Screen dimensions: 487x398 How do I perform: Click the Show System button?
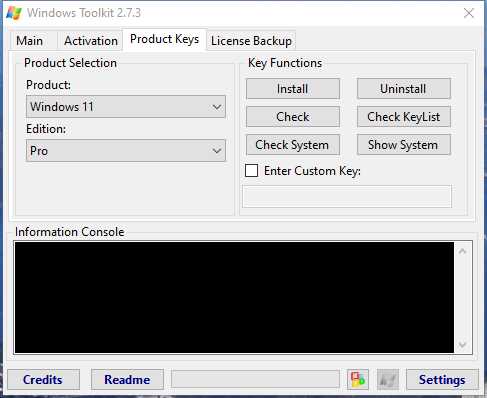pyautogui.click(x=404, y=145)
